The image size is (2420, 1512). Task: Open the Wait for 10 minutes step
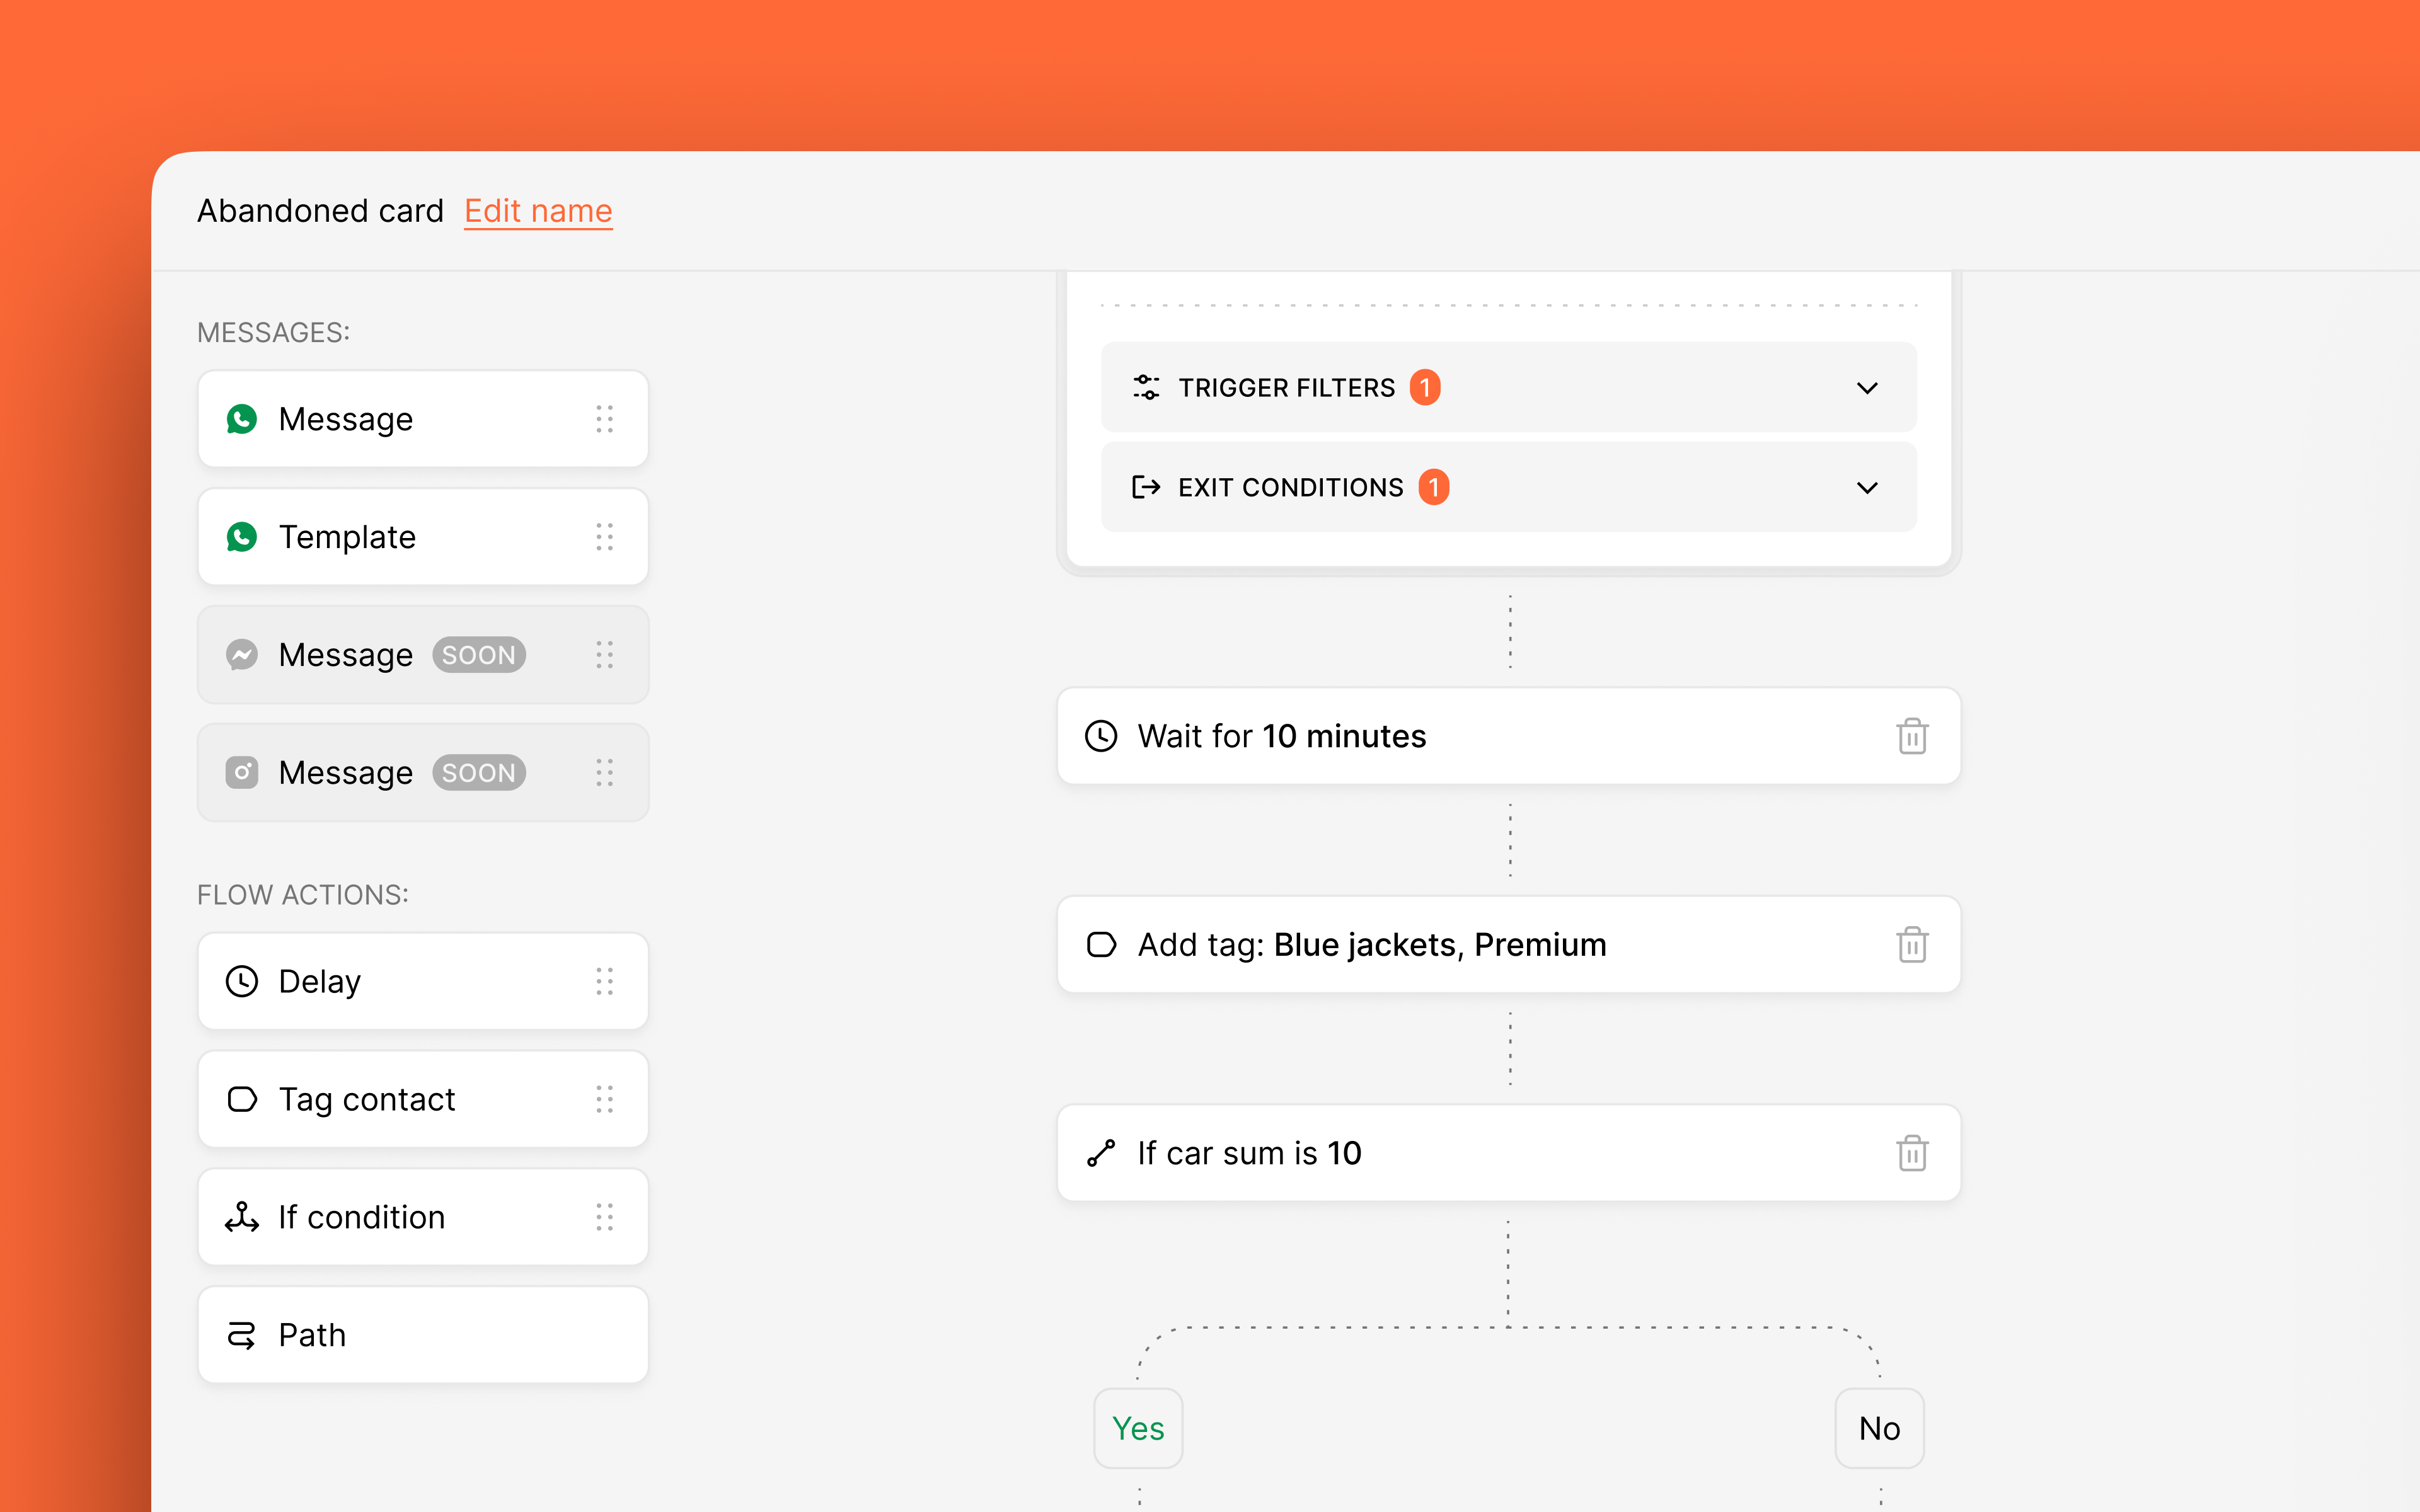coord(1508,736)
